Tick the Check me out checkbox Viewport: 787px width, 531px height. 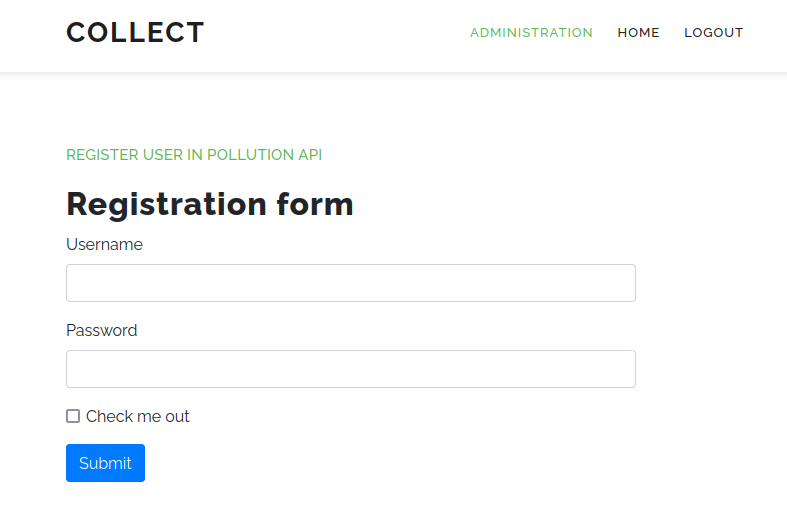73,416
